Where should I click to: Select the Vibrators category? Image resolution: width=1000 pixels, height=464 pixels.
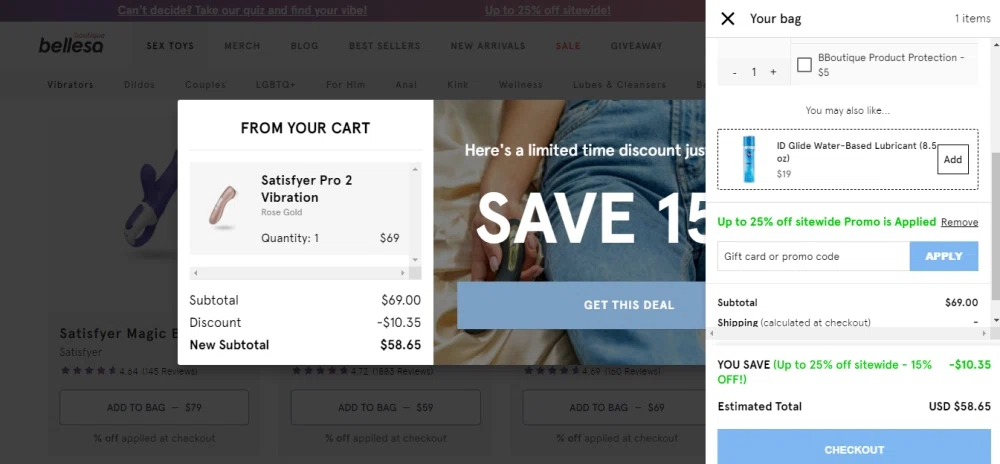[x=70, y=85]
